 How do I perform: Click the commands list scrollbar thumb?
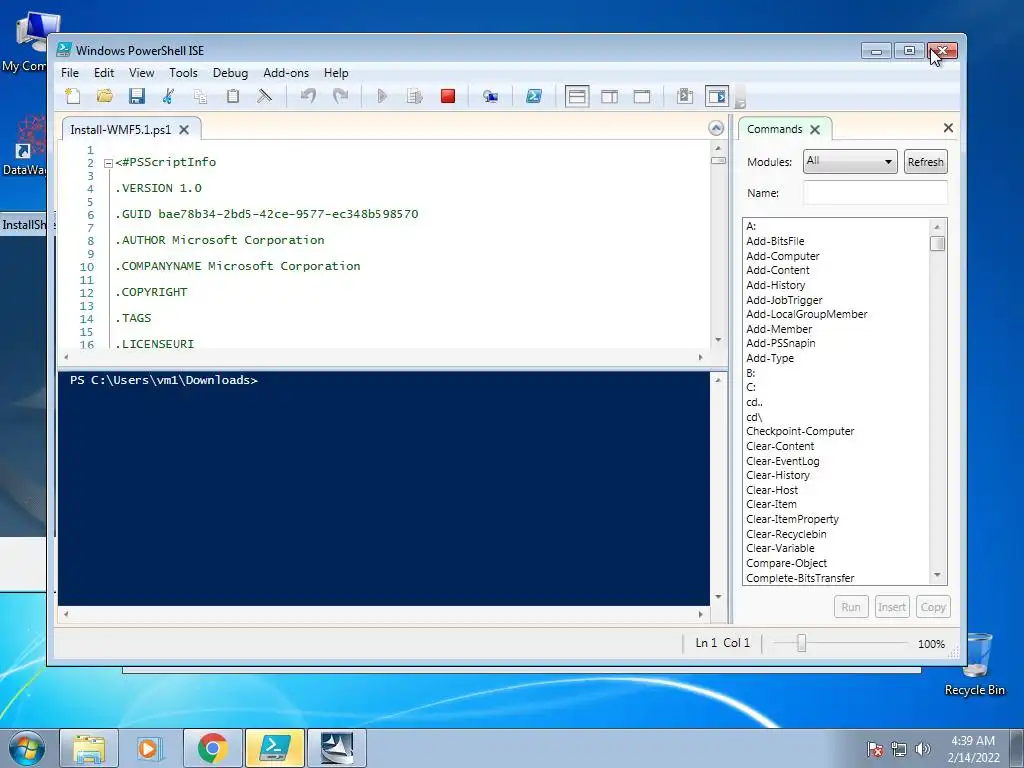click(x=938, y=244)
